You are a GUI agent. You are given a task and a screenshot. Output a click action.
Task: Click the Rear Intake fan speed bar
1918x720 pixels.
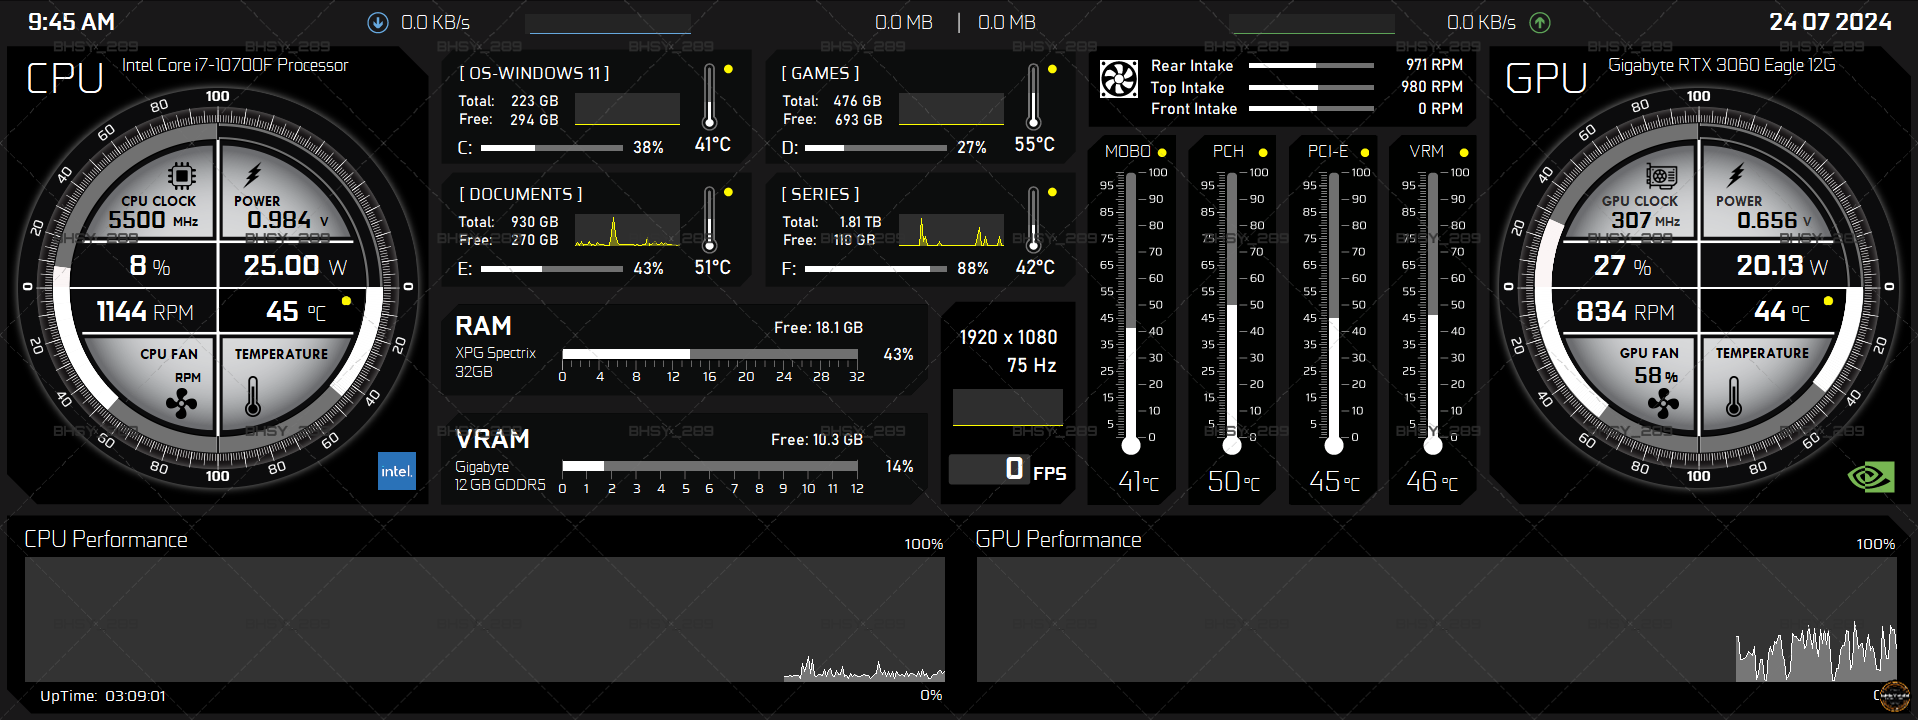[1311, 65]
